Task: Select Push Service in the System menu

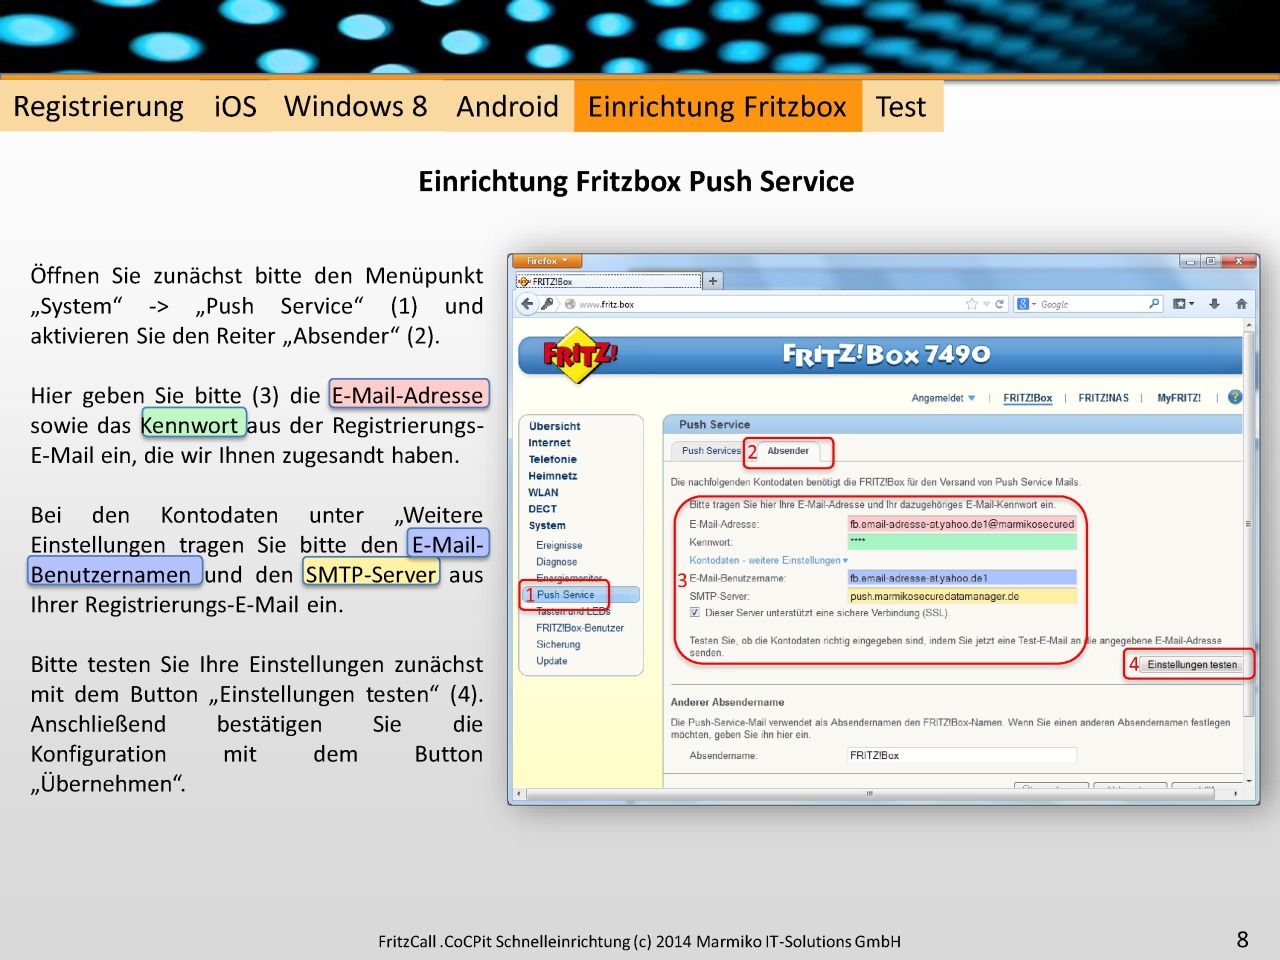Action: pos(566,595)
